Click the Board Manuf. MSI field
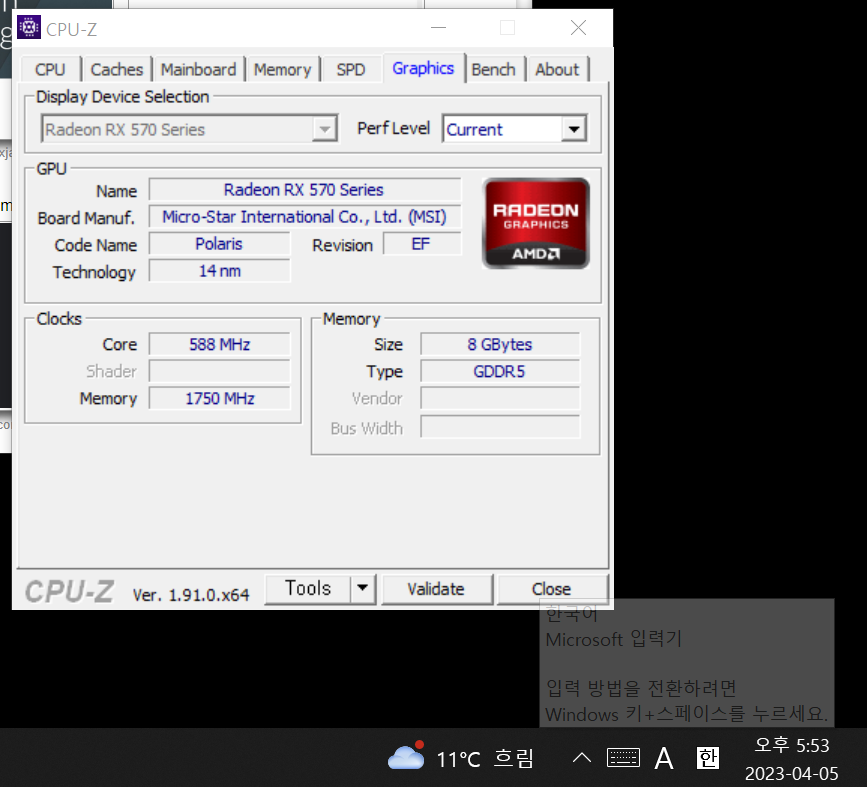Viewport: 867px width, 787px height. click(304, 217)
